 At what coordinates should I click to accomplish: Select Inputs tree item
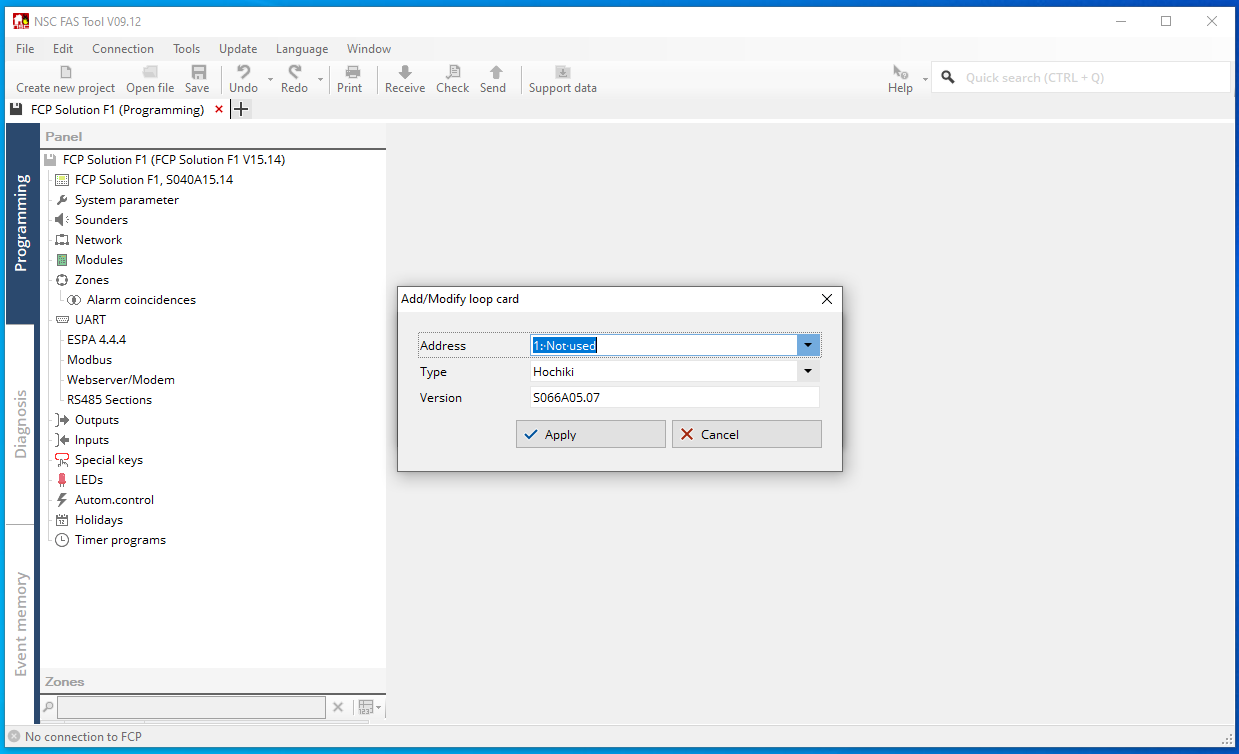tap(92, 439)
